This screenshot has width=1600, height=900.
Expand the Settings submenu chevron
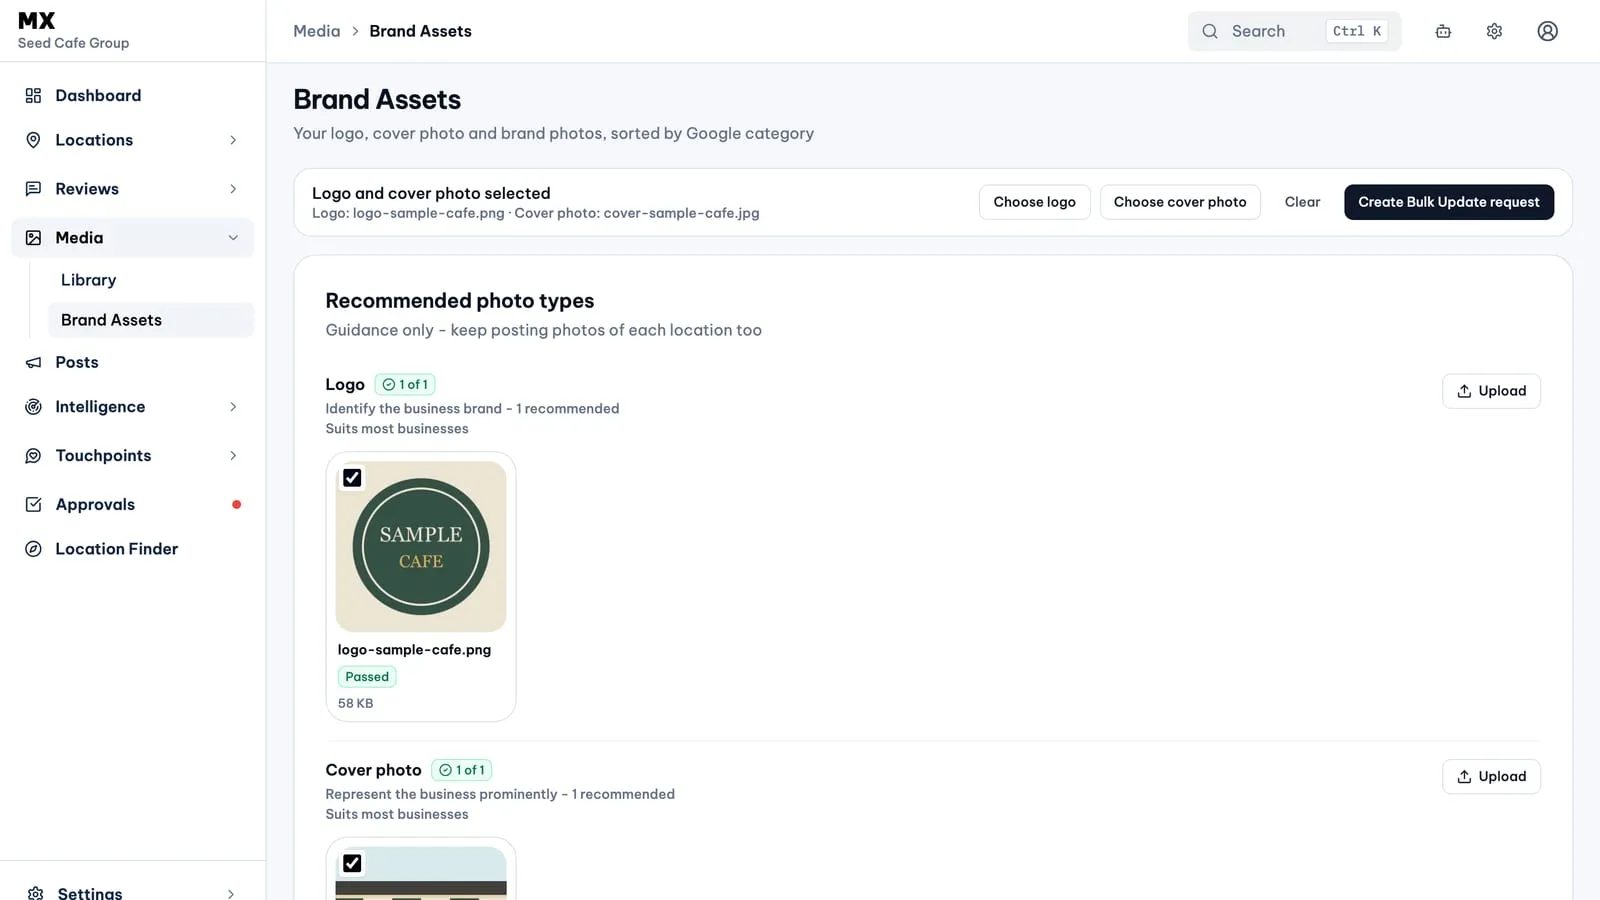pos(231,893)
